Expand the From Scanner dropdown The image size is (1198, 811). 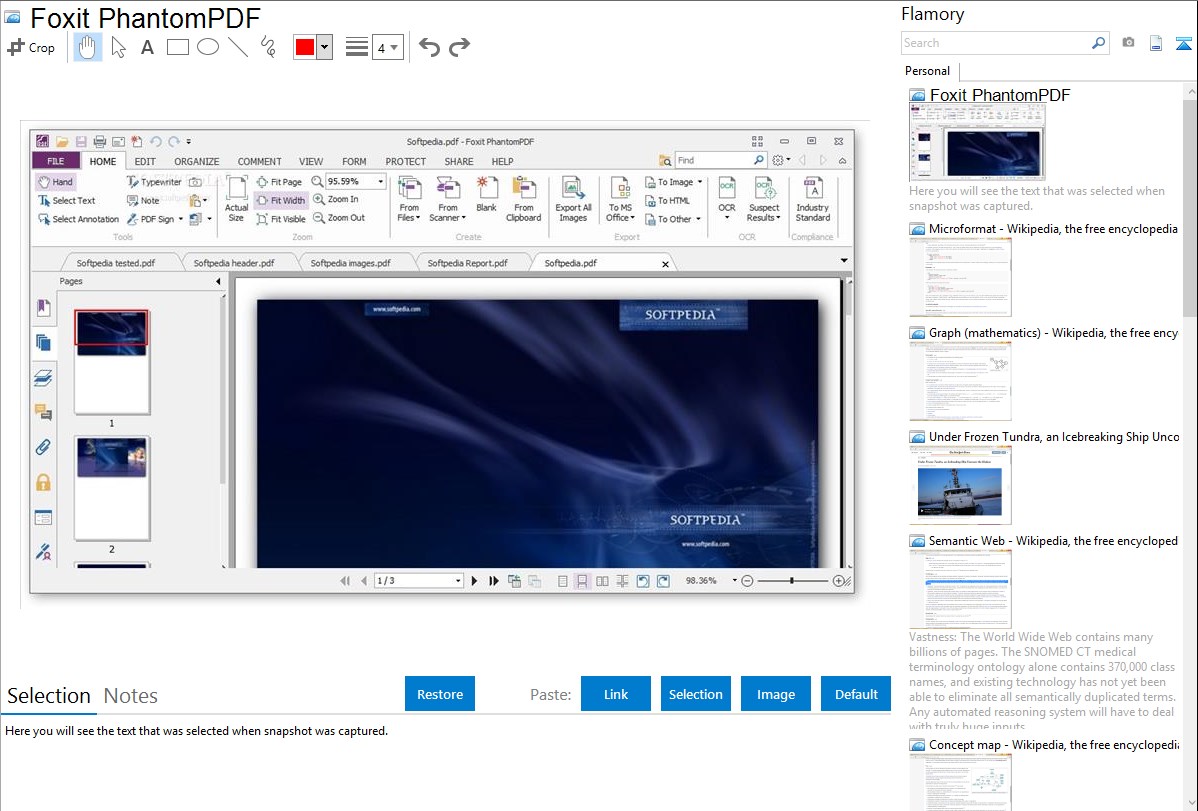(448, 200)
